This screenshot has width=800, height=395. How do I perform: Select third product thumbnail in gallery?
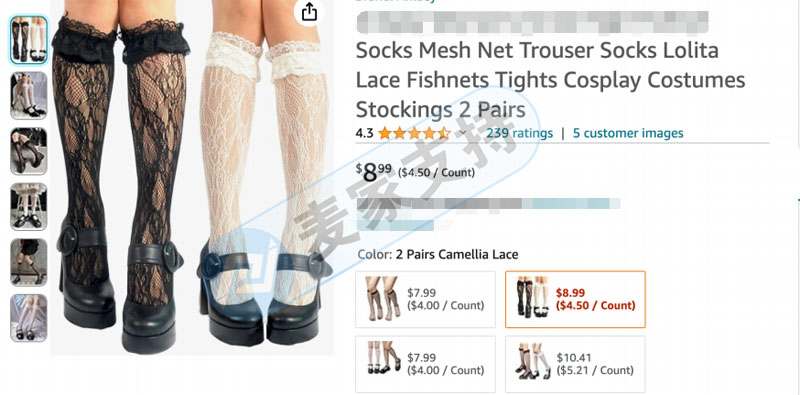coord(29,151)
